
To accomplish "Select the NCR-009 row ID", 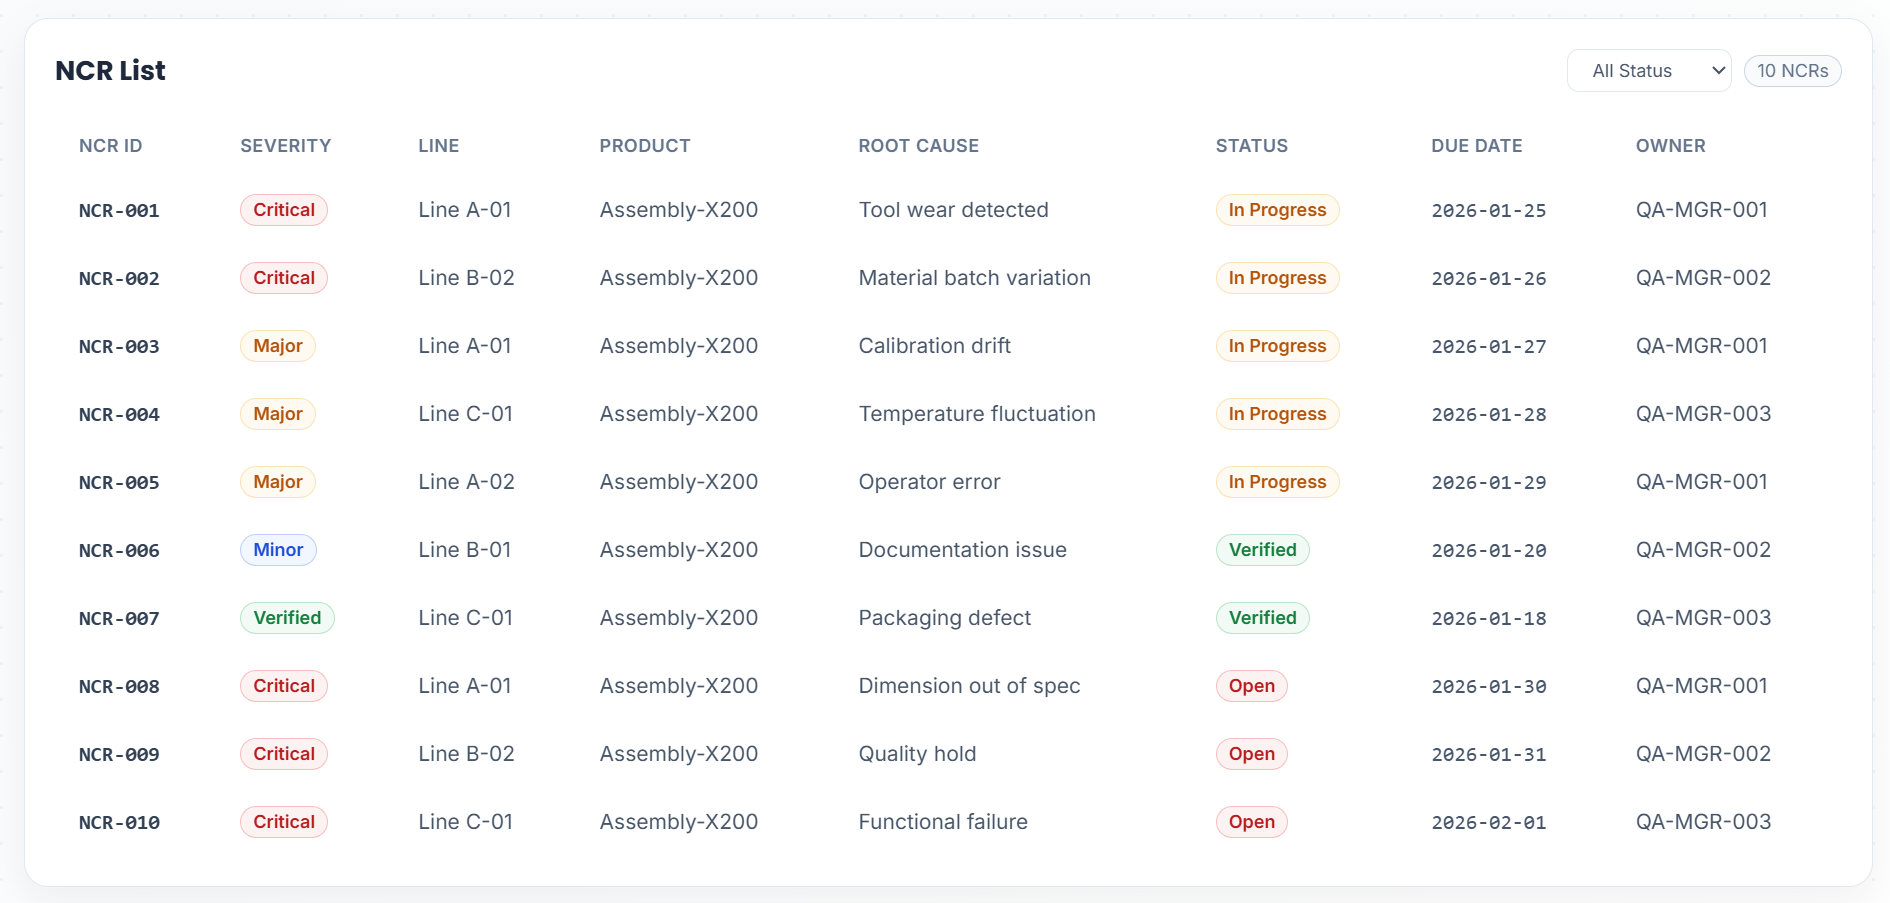I will coord(119,755).
